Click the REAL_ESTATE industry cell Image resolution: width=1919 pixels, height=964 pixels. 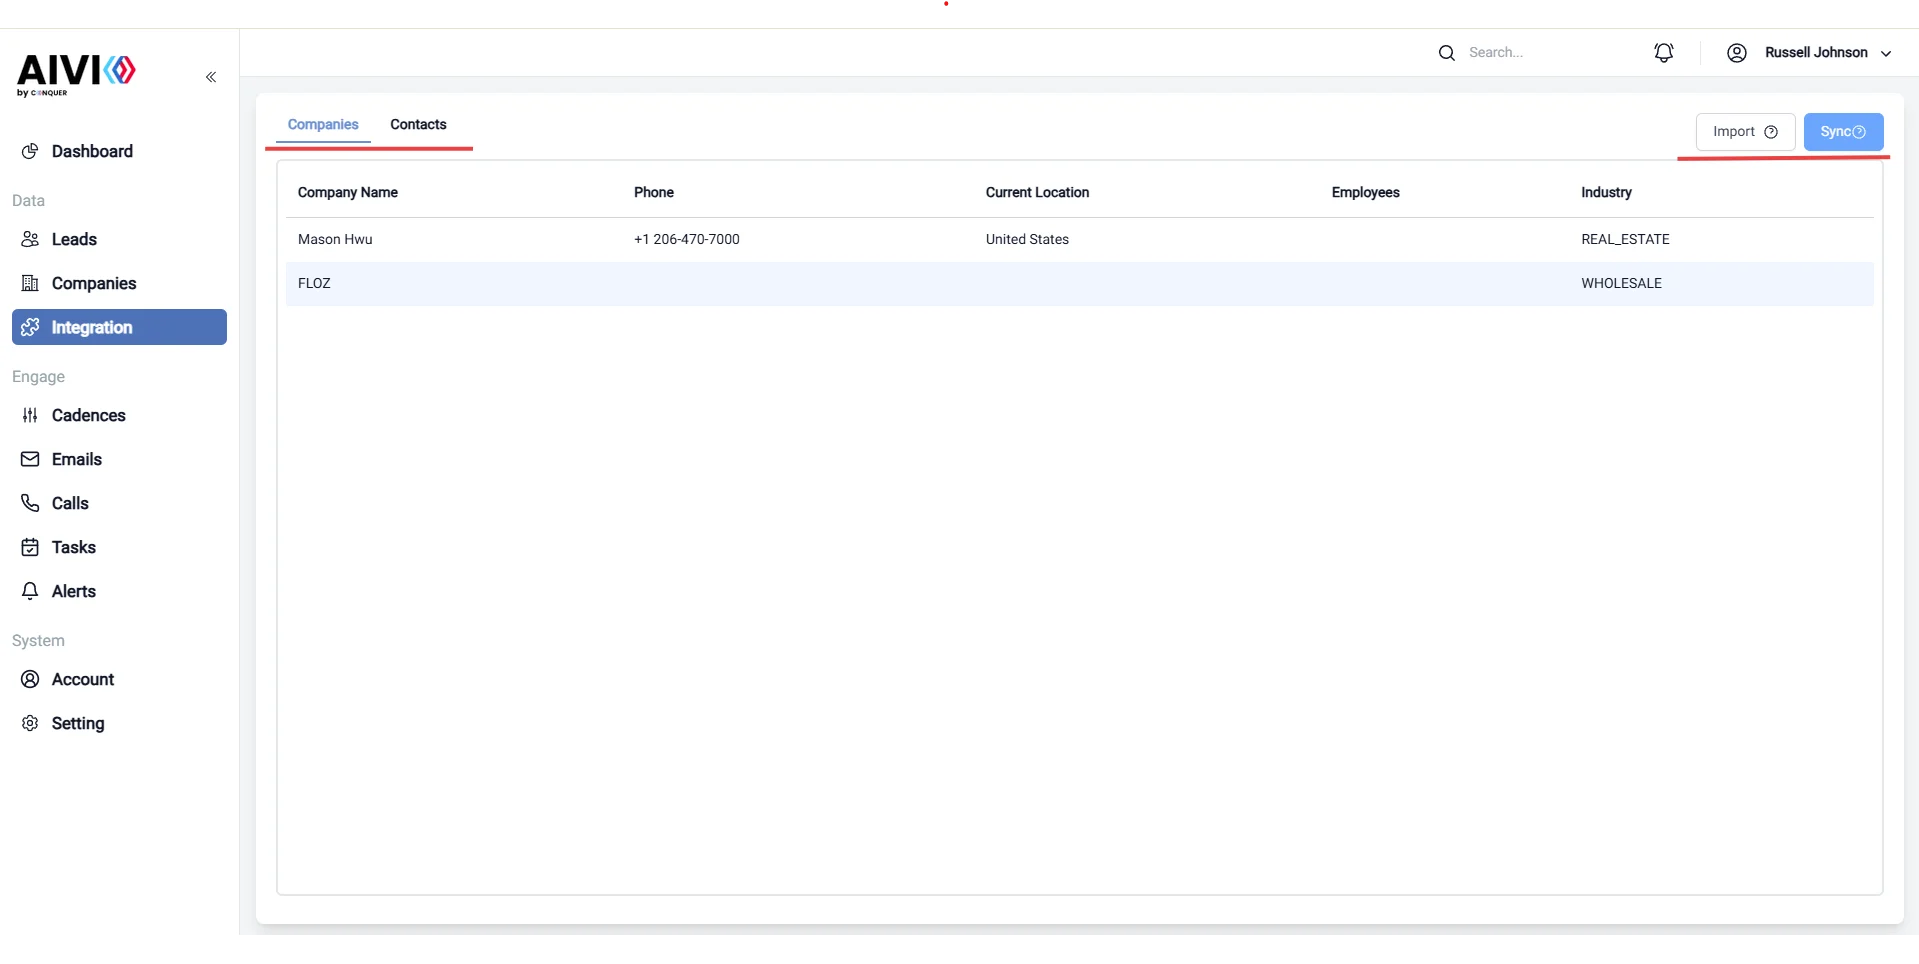1625,240
